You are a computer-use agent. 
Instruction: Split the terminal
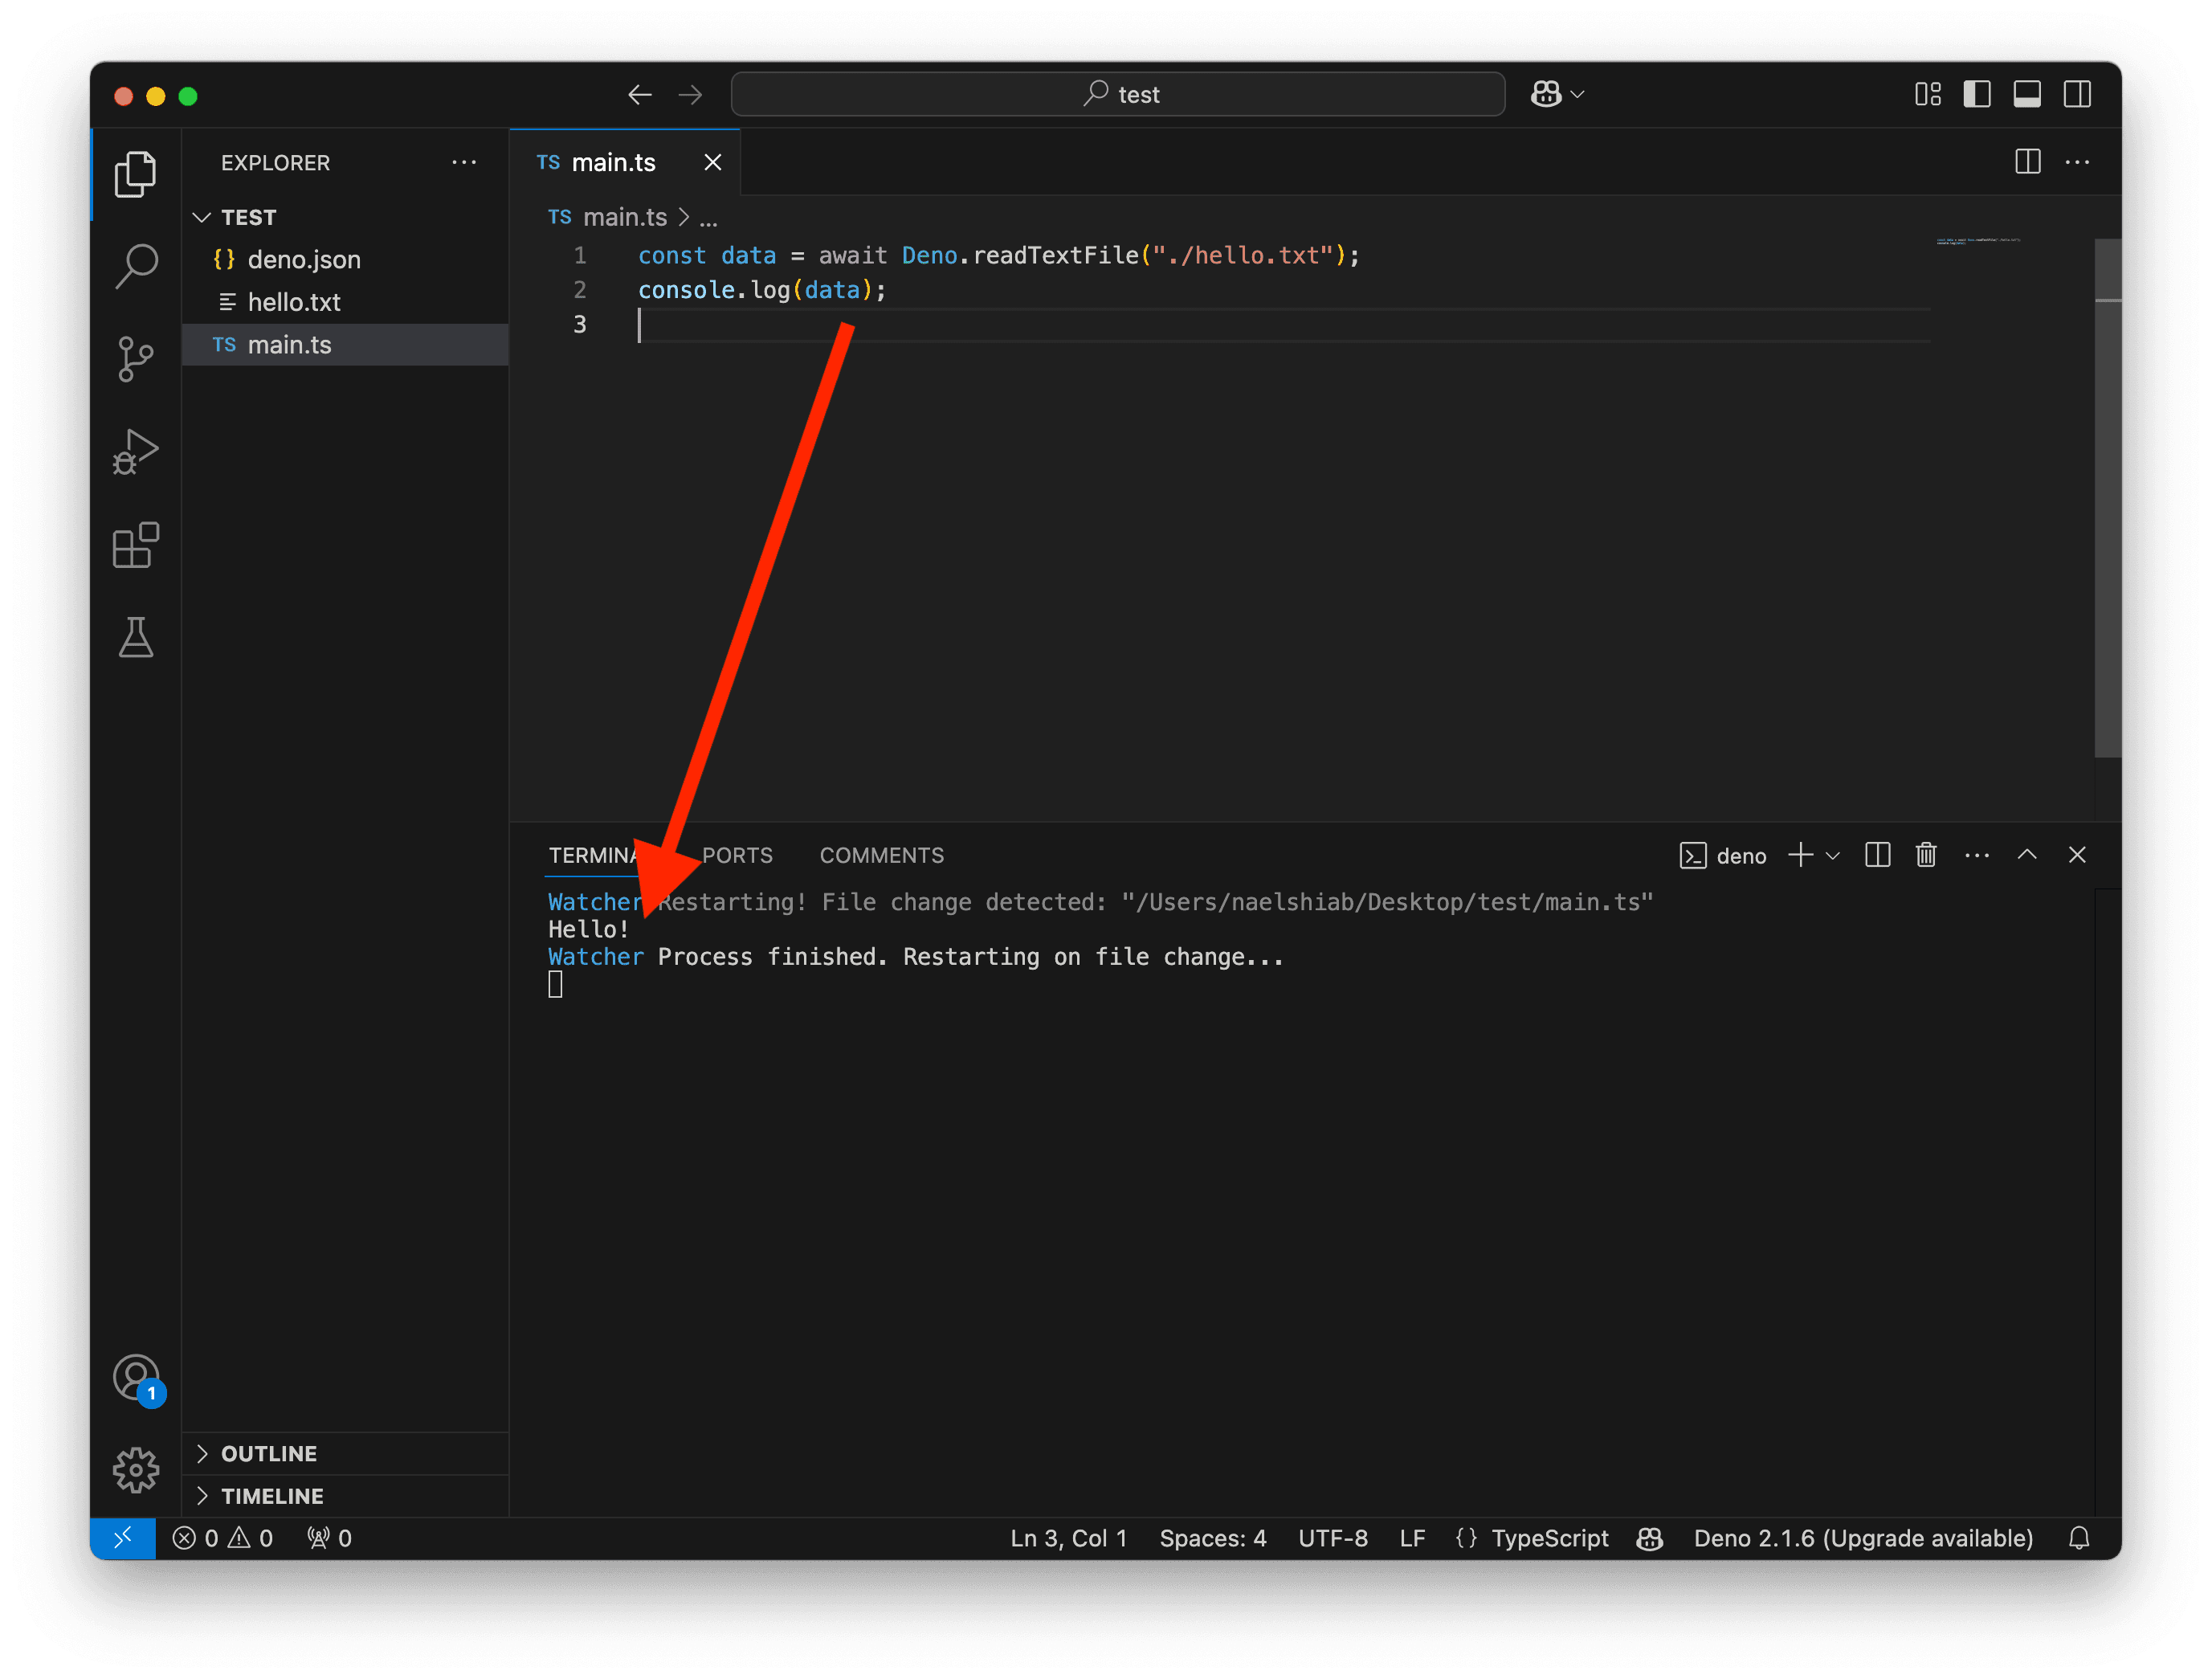(1877, 855)
